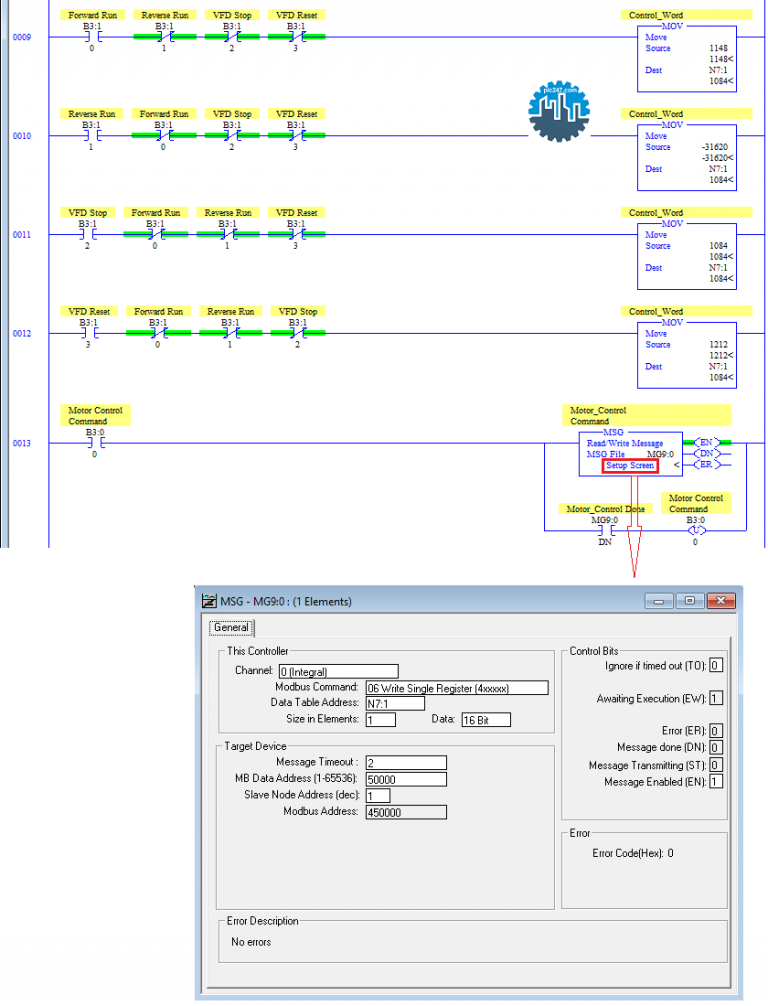
Task: Toggle the Error (ER) control bit
Action: coord(716,731)
